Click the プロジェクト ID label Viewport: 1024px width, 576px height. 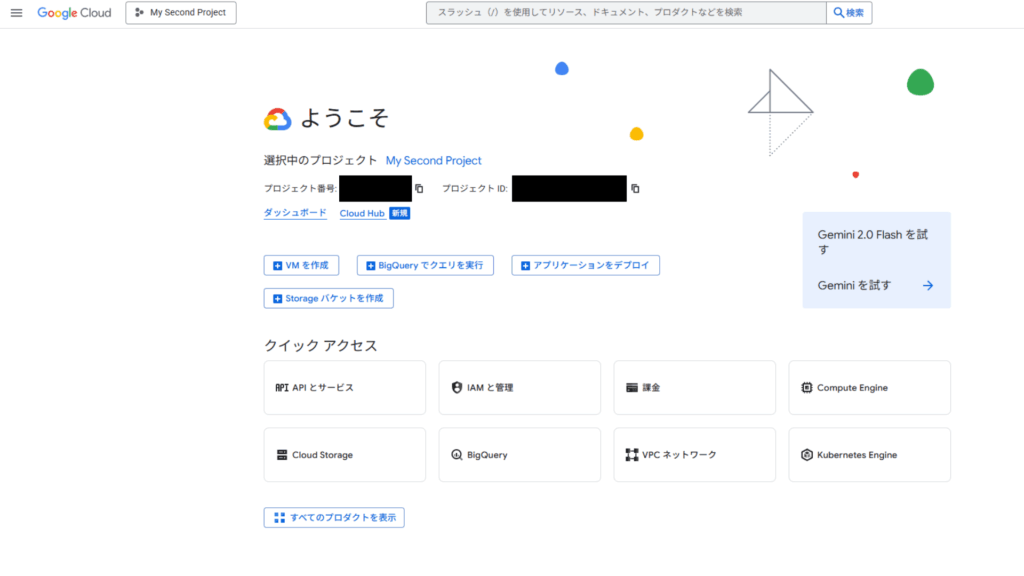[x=475, y=189]
